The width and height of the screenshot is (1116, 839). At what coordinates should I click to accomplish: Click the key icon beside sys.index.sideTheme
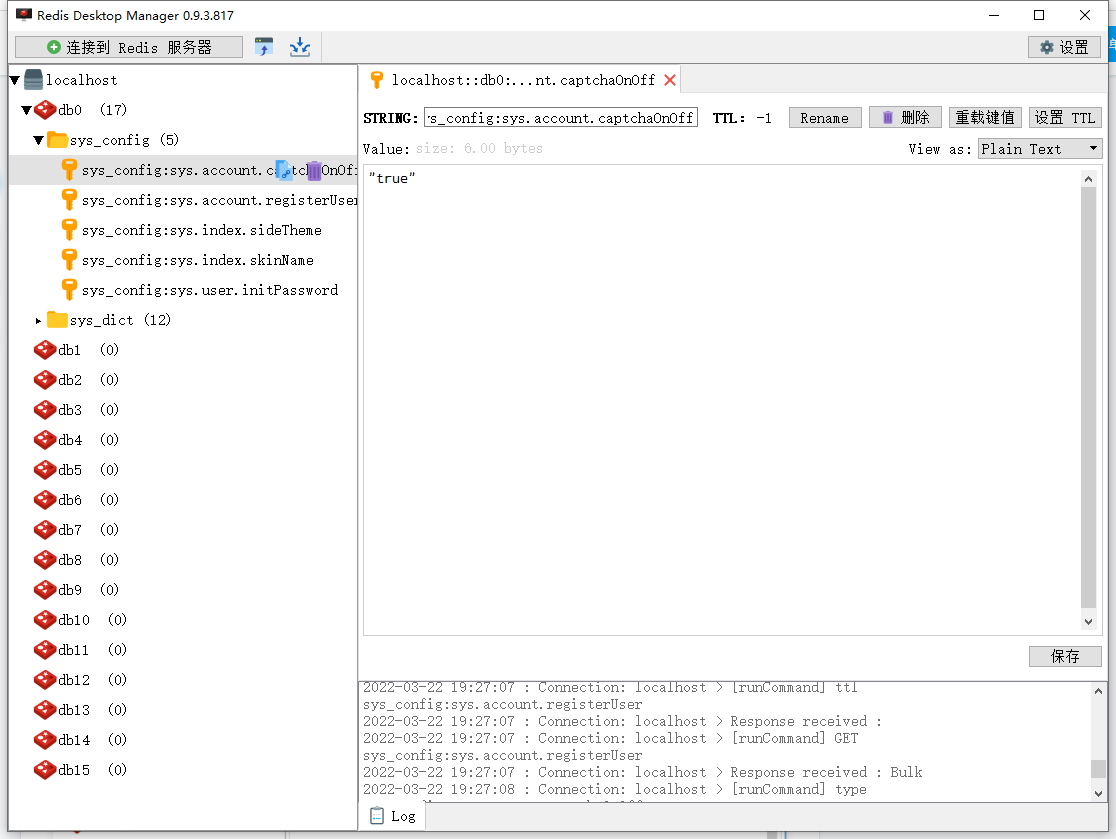tap(68, 230)
